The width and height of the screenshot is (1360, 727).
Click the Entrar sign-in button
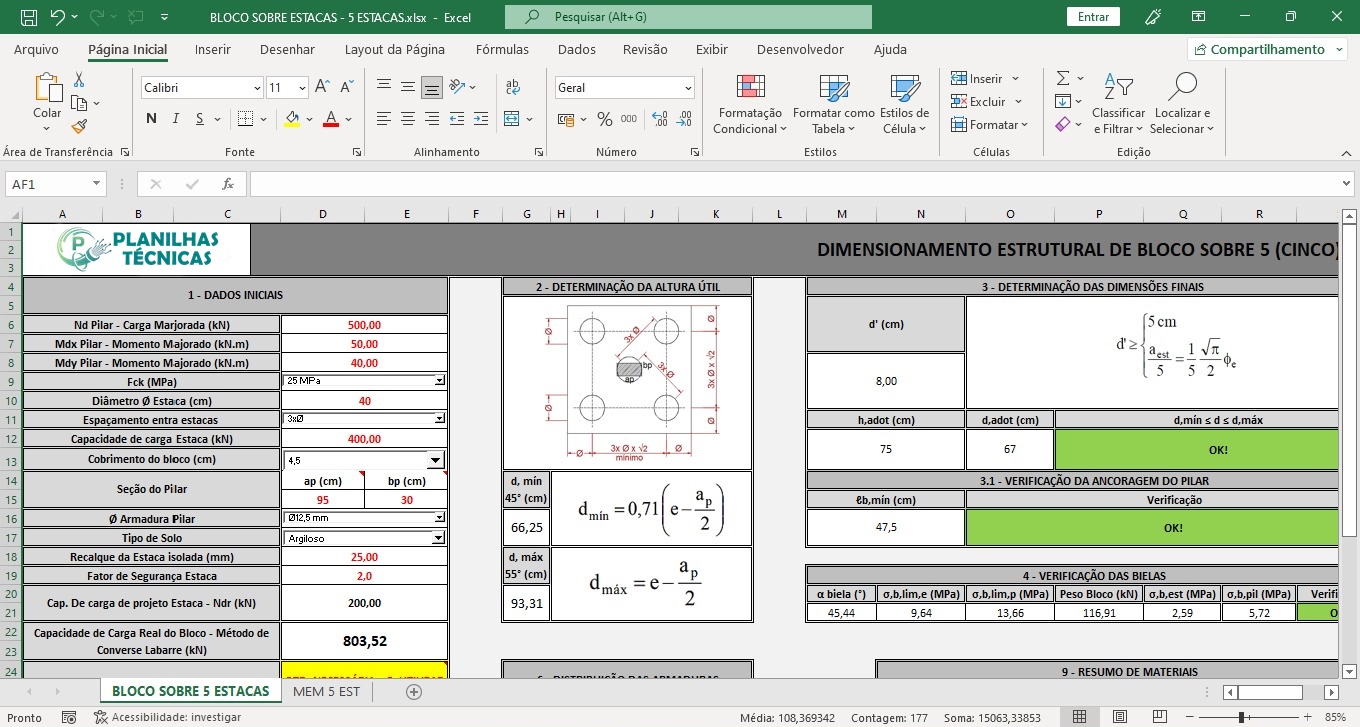click(x=1093, y=17)
